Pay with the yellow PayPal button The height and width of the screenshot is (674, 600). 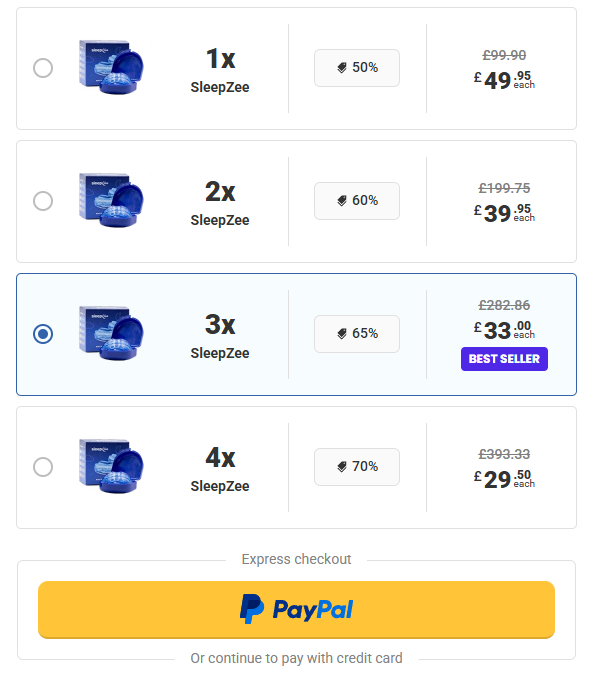[297, 610]
